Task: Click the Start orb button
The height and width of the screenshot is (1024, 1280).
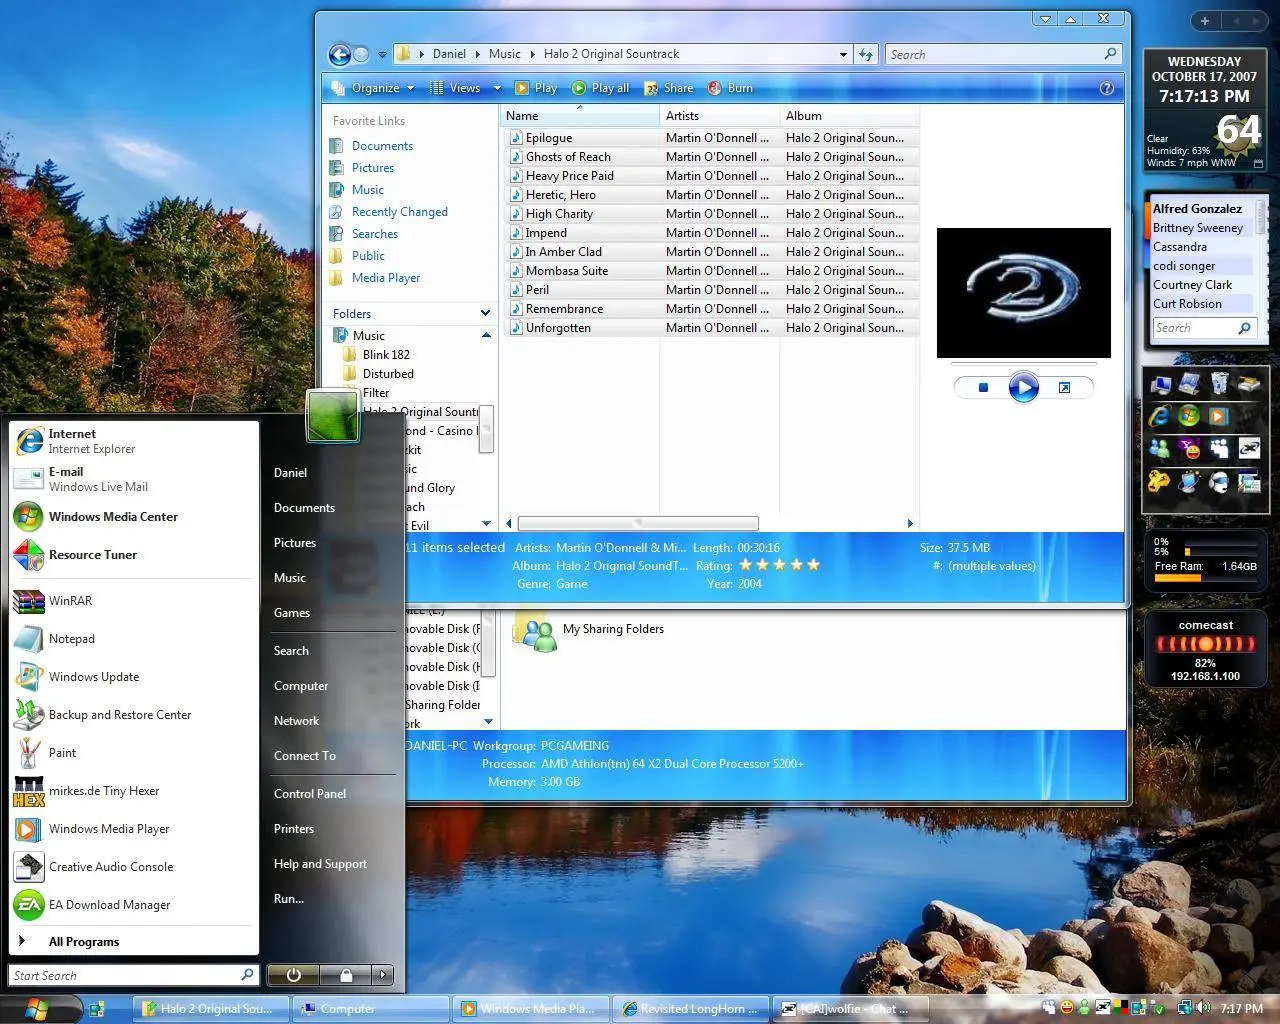Action: click(37, 1007)
